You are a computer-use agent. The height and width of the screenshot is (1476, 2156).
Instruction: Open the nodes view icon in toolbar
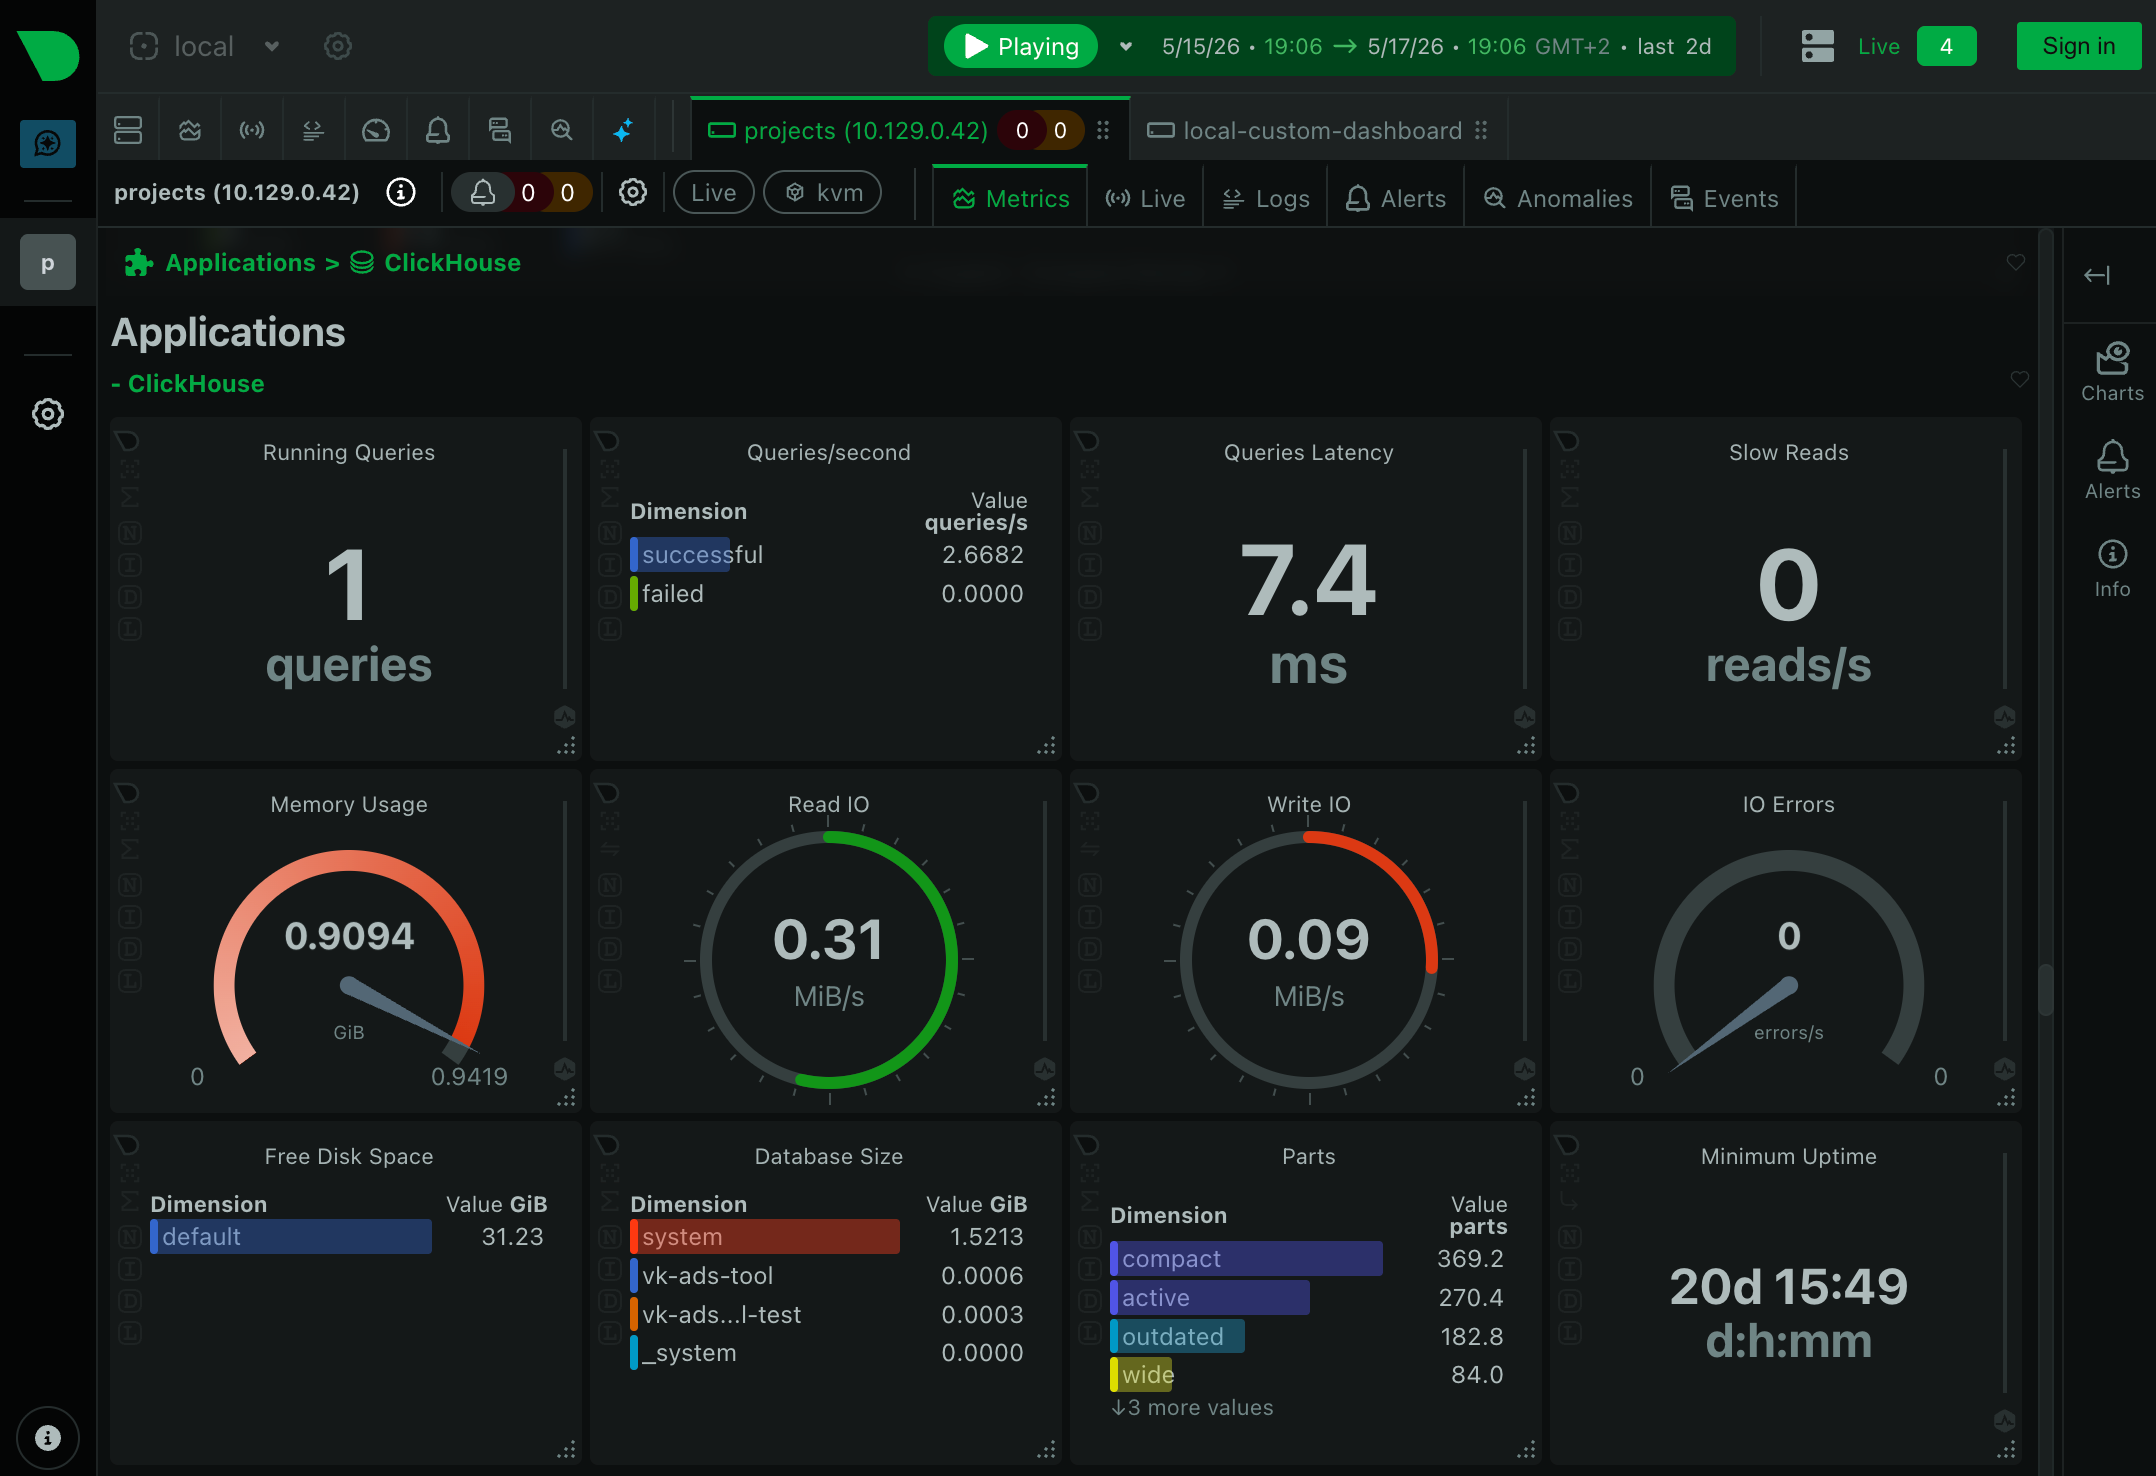[x=128, y=130]
